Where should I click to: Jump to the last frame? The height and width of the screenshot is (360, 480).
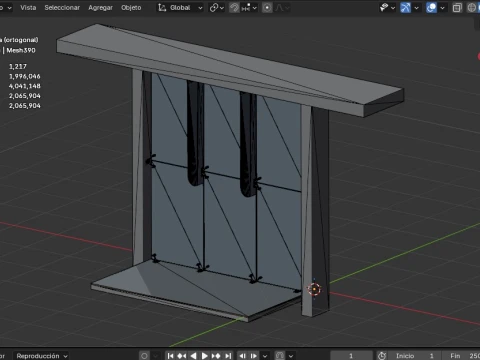tap(228, 356)
